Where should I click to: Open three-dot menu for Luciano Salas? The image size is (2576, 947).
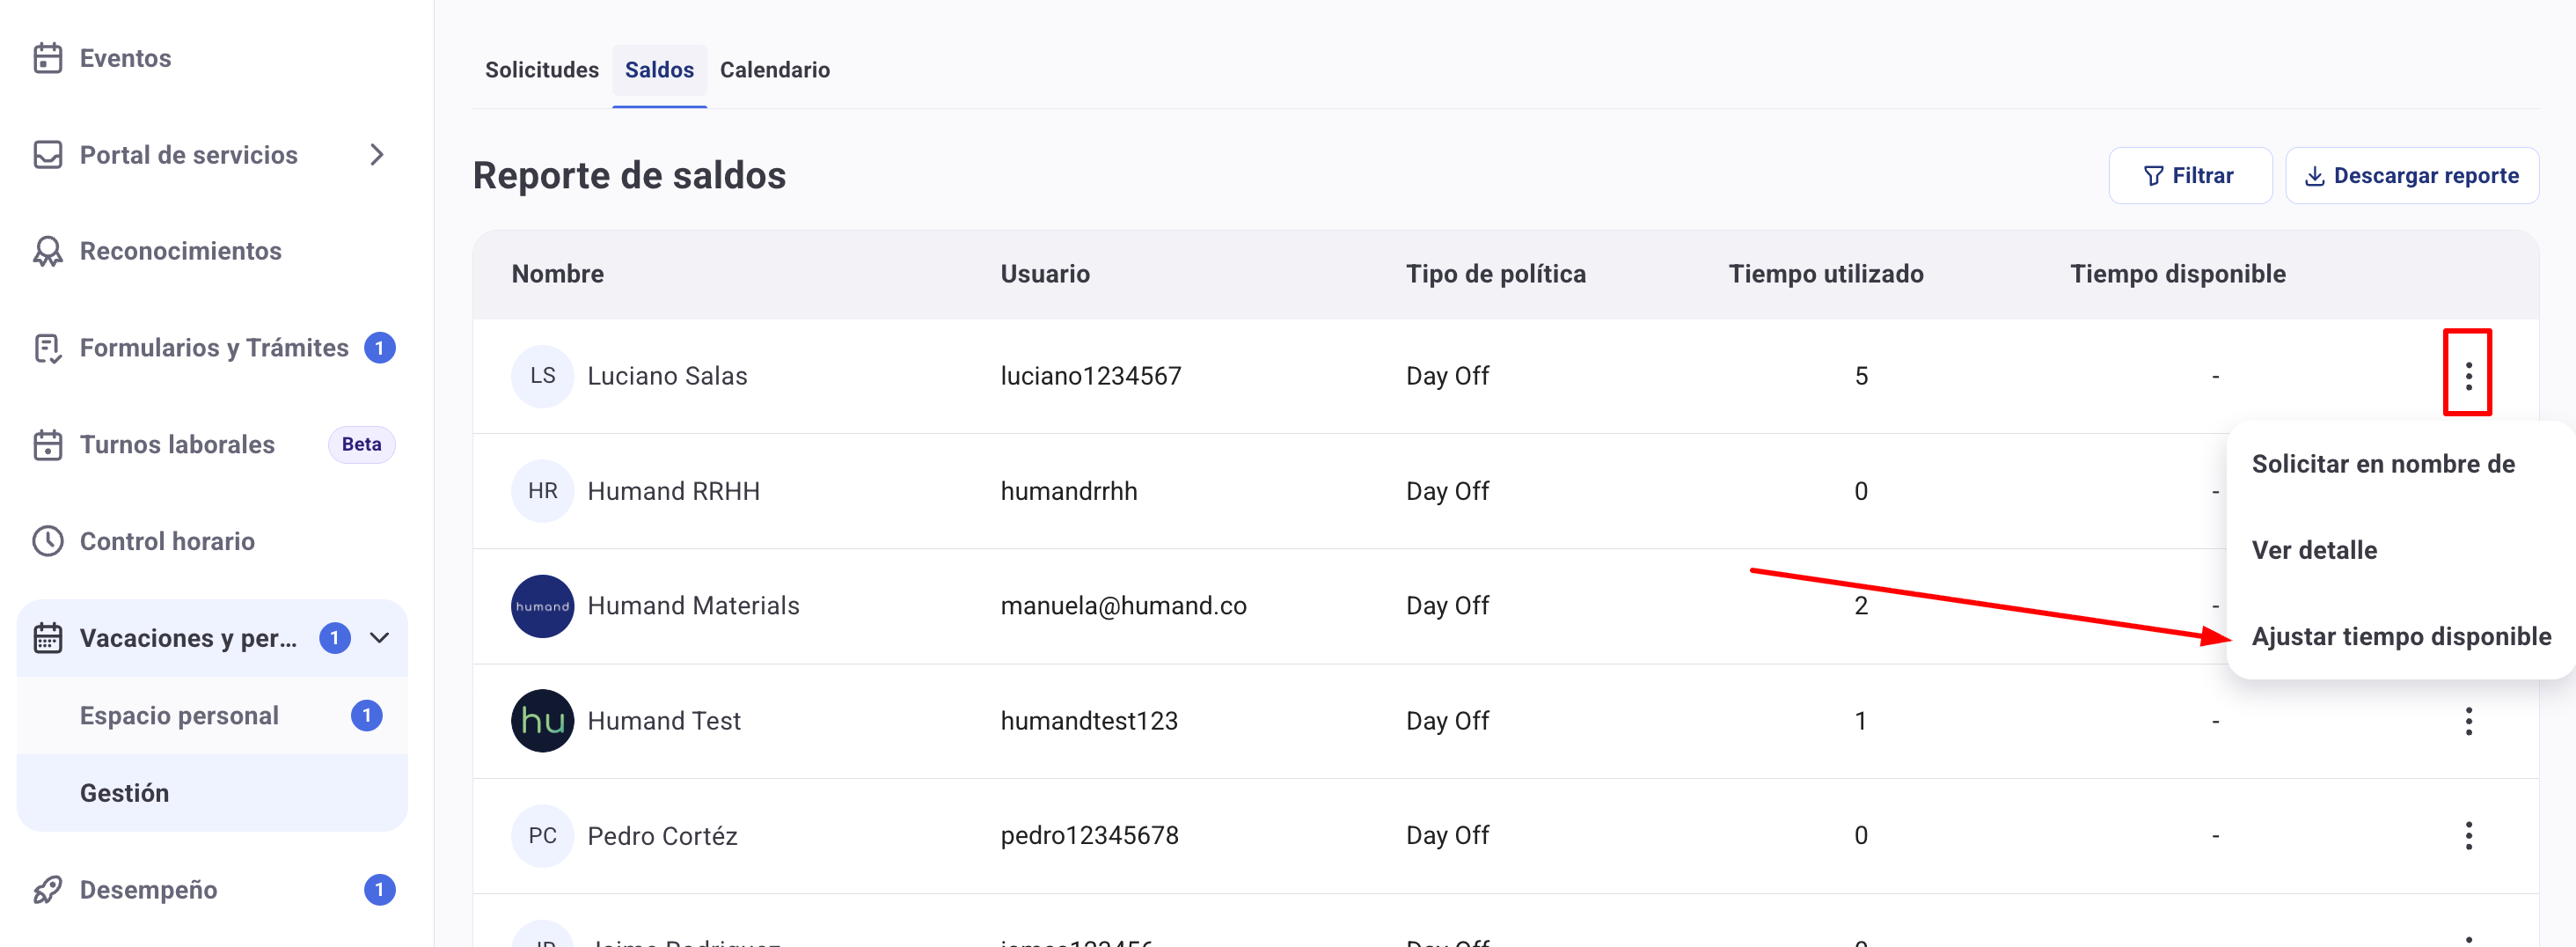click(2467, 376)
